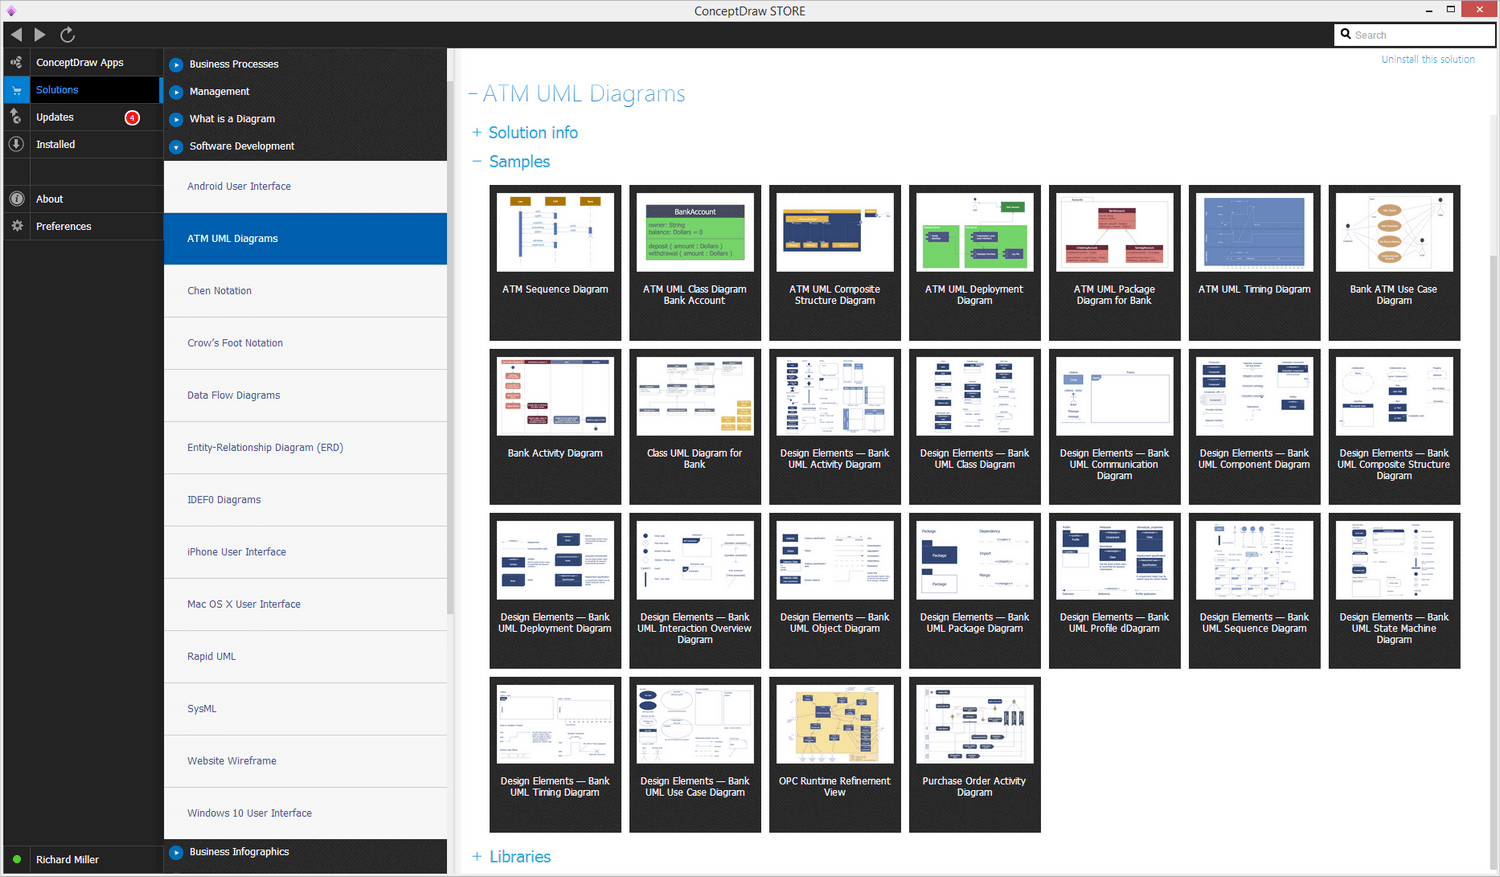Expand the Libraries section
The width and height of the screenshot is (1500, 877).
click(477, 857)
